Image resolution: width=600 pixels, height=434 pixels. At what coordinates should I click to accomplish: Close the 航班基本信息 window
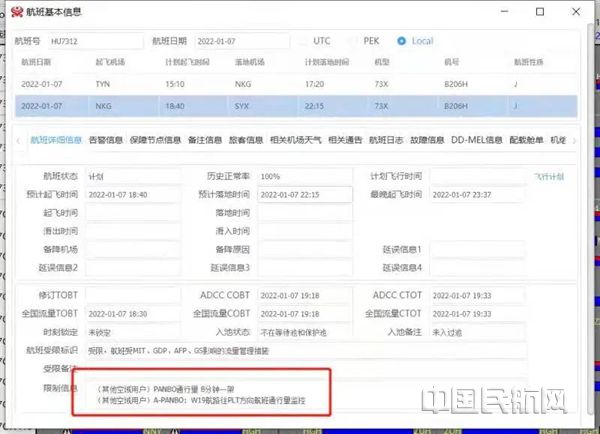pyautogui.click(x=580, y=12)
